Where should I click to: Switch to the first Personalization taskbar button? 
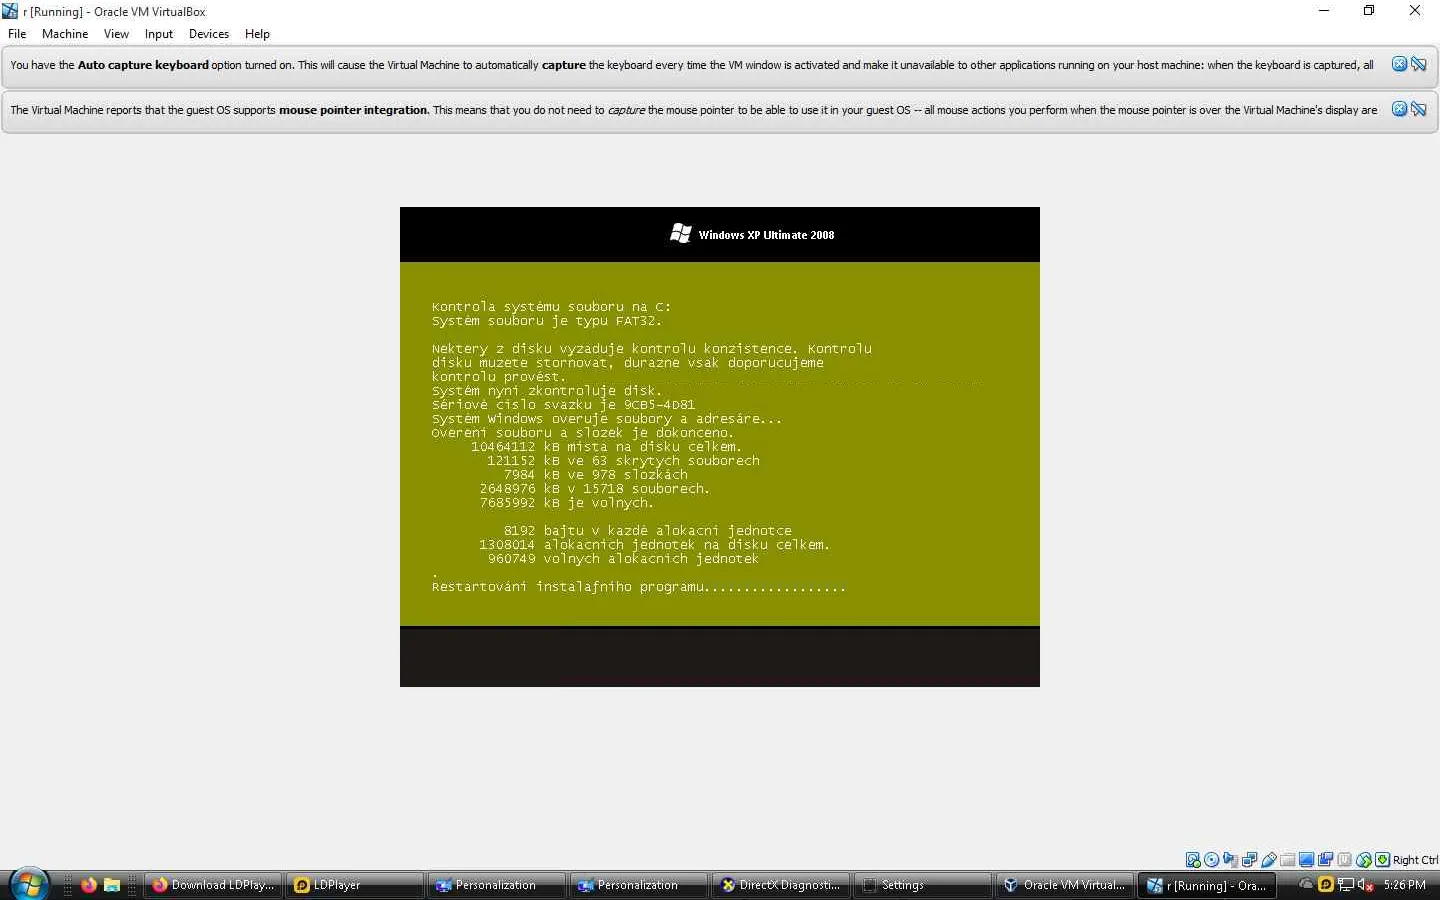[499, 885]
